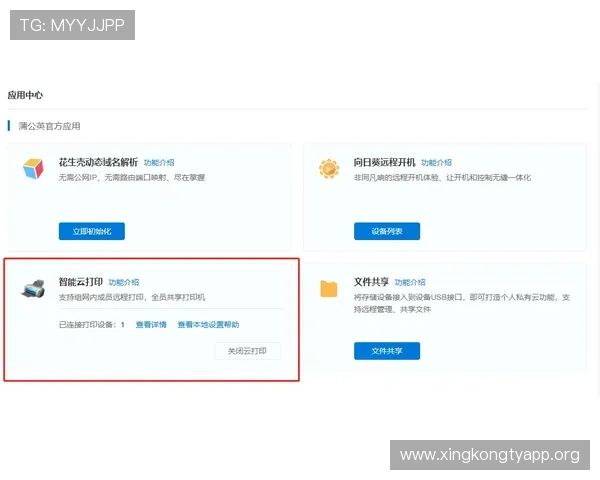
Task: Click description 无需公网IP、无需路由端口映射
Action: click(132, 178)
